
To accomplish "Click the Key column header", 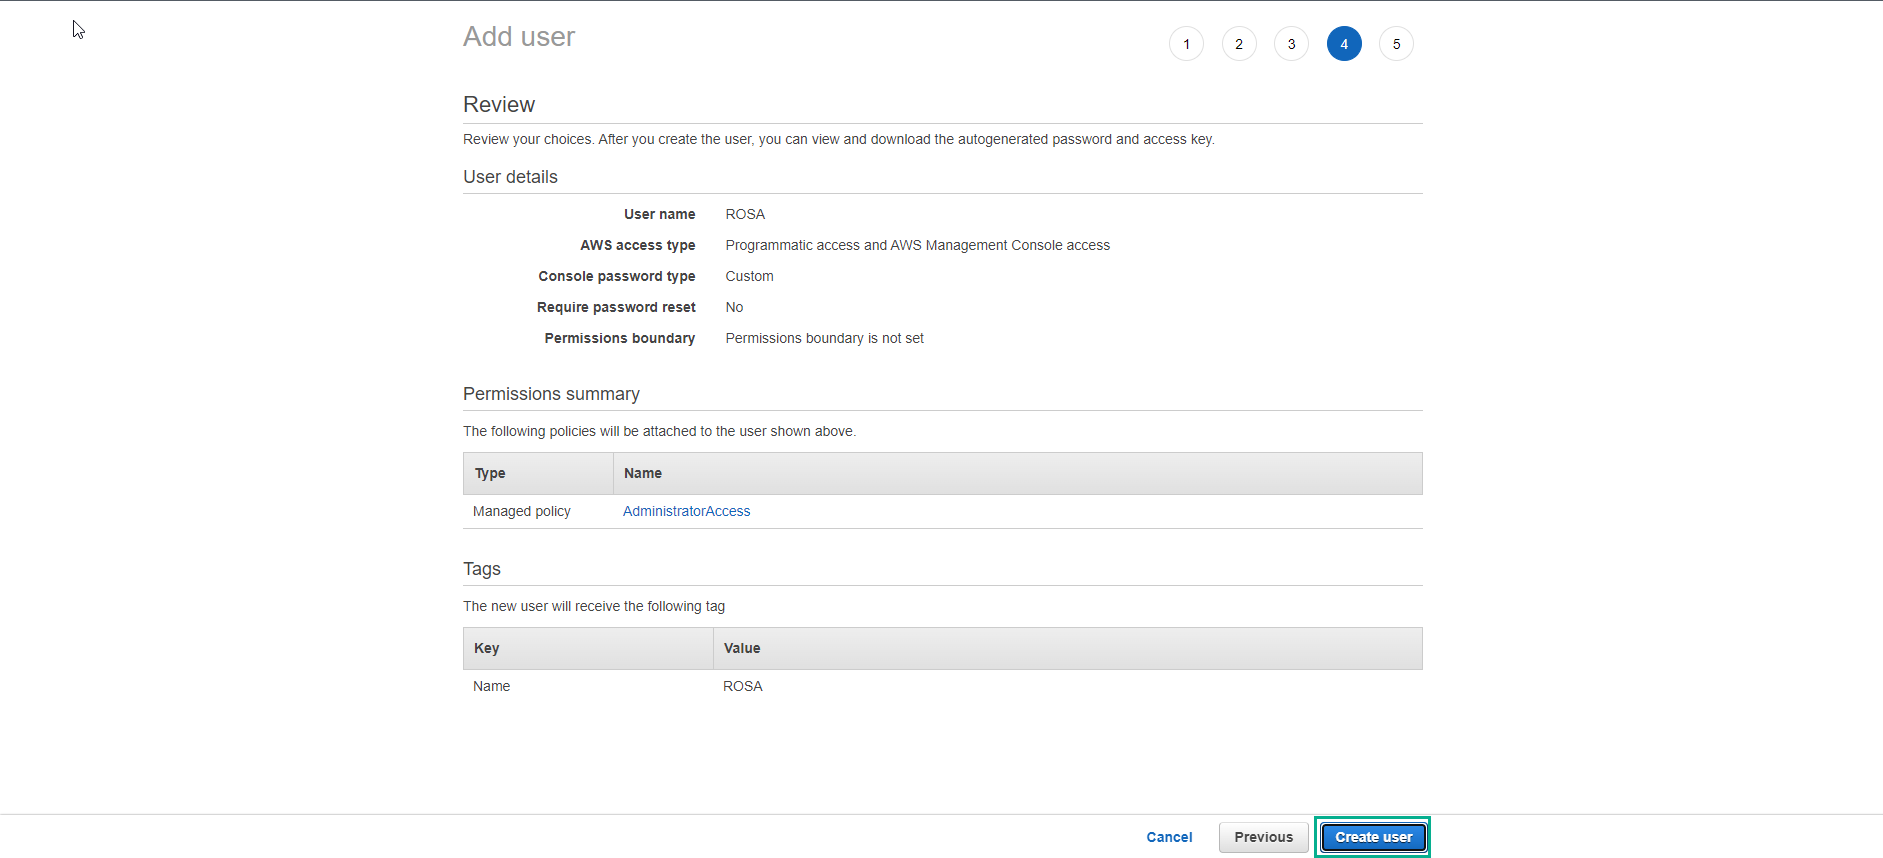I will pos(486,648).
